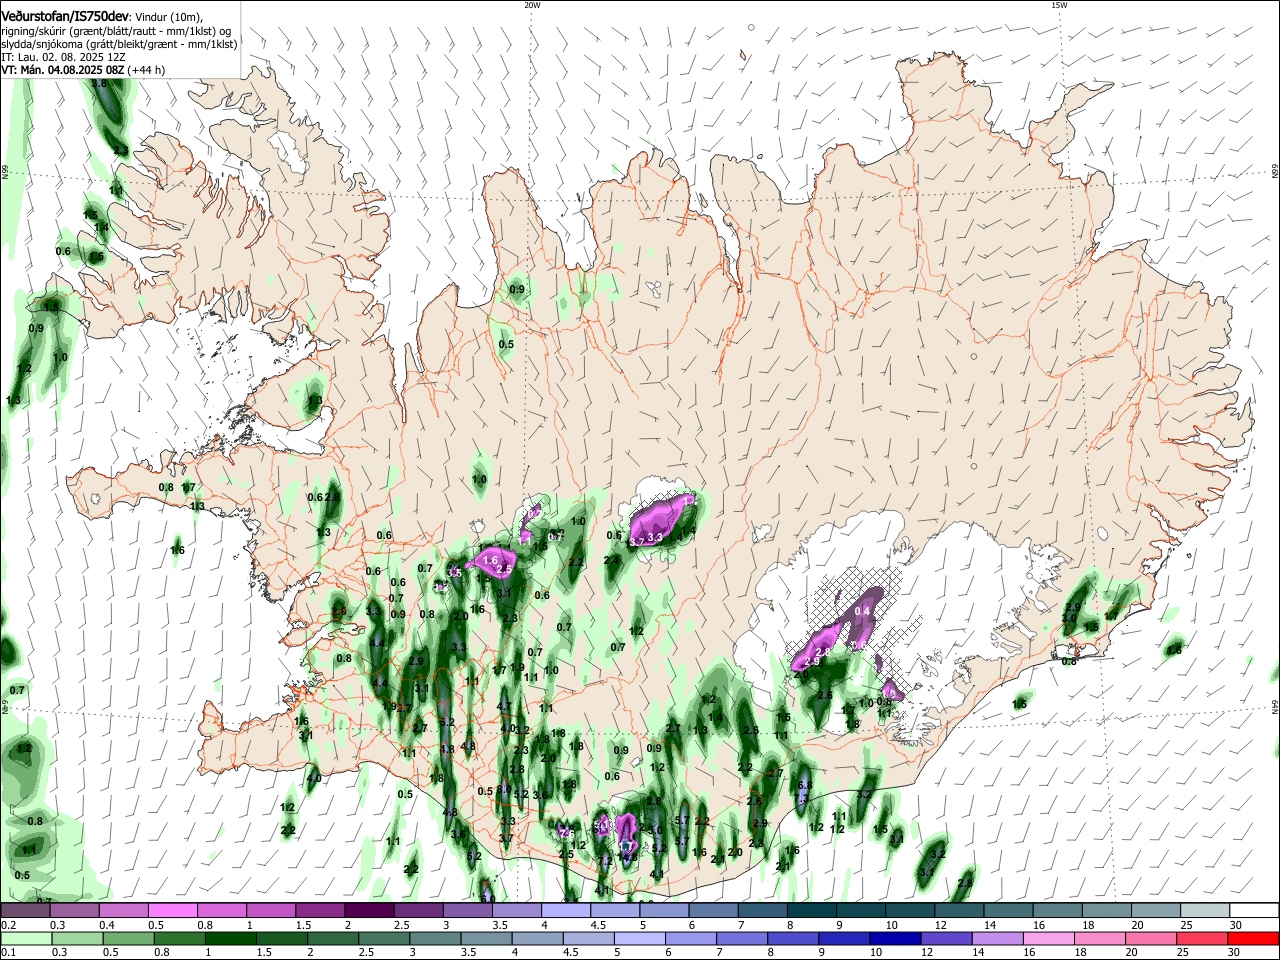Click the darkest purple 2–2.5 snowfall legend swatch
This screenshot has height=960, width=1280.
pyautogui.click(x=368, y=911)
